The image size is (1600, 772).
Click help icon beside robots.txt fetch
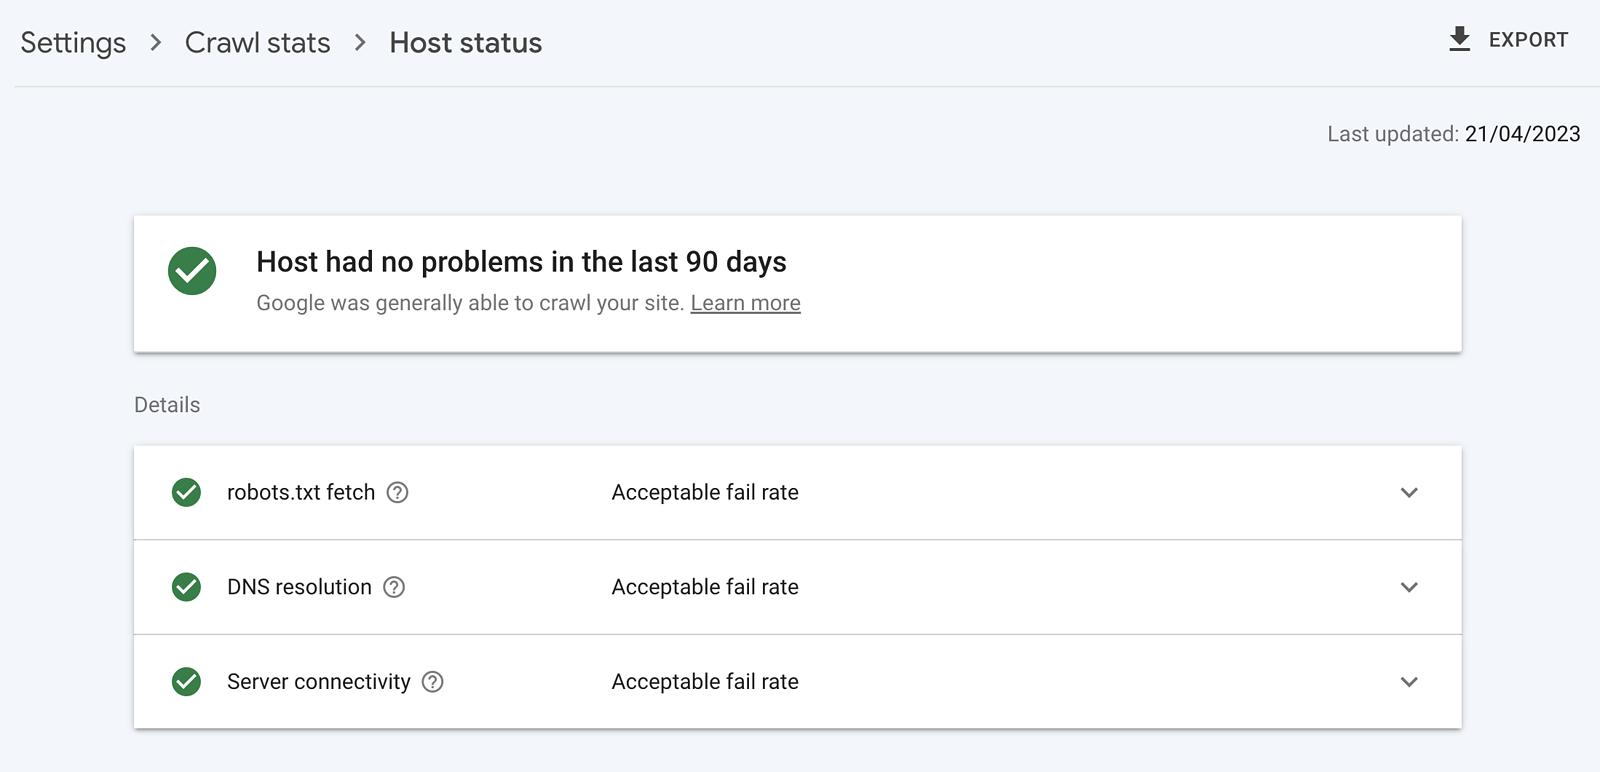tap(398, 492)
